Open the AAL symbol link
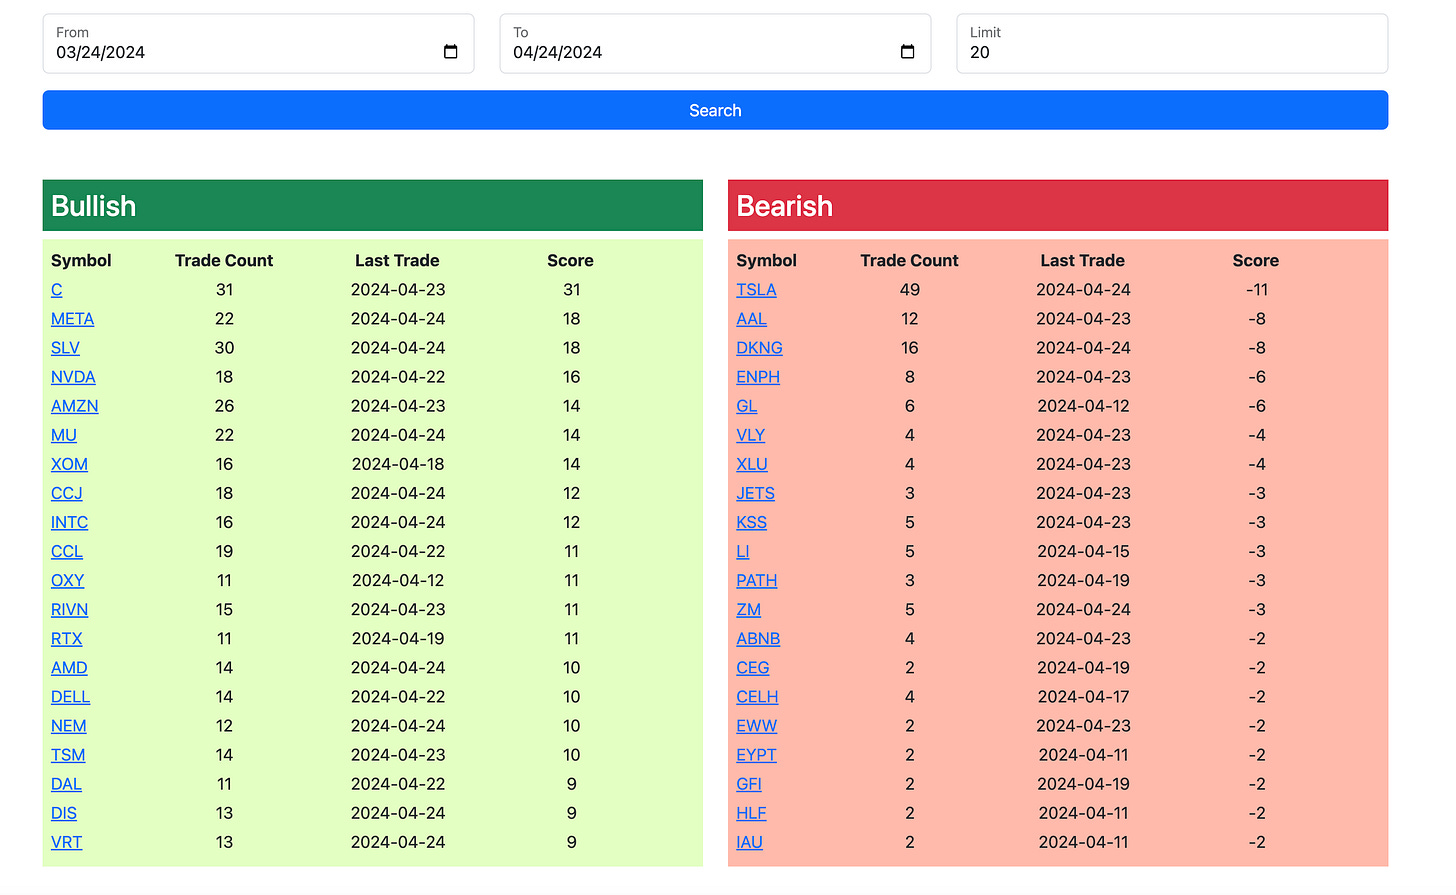Image resolution: width=1456 pixels, height=895 pixels. [x=751, y=319]
